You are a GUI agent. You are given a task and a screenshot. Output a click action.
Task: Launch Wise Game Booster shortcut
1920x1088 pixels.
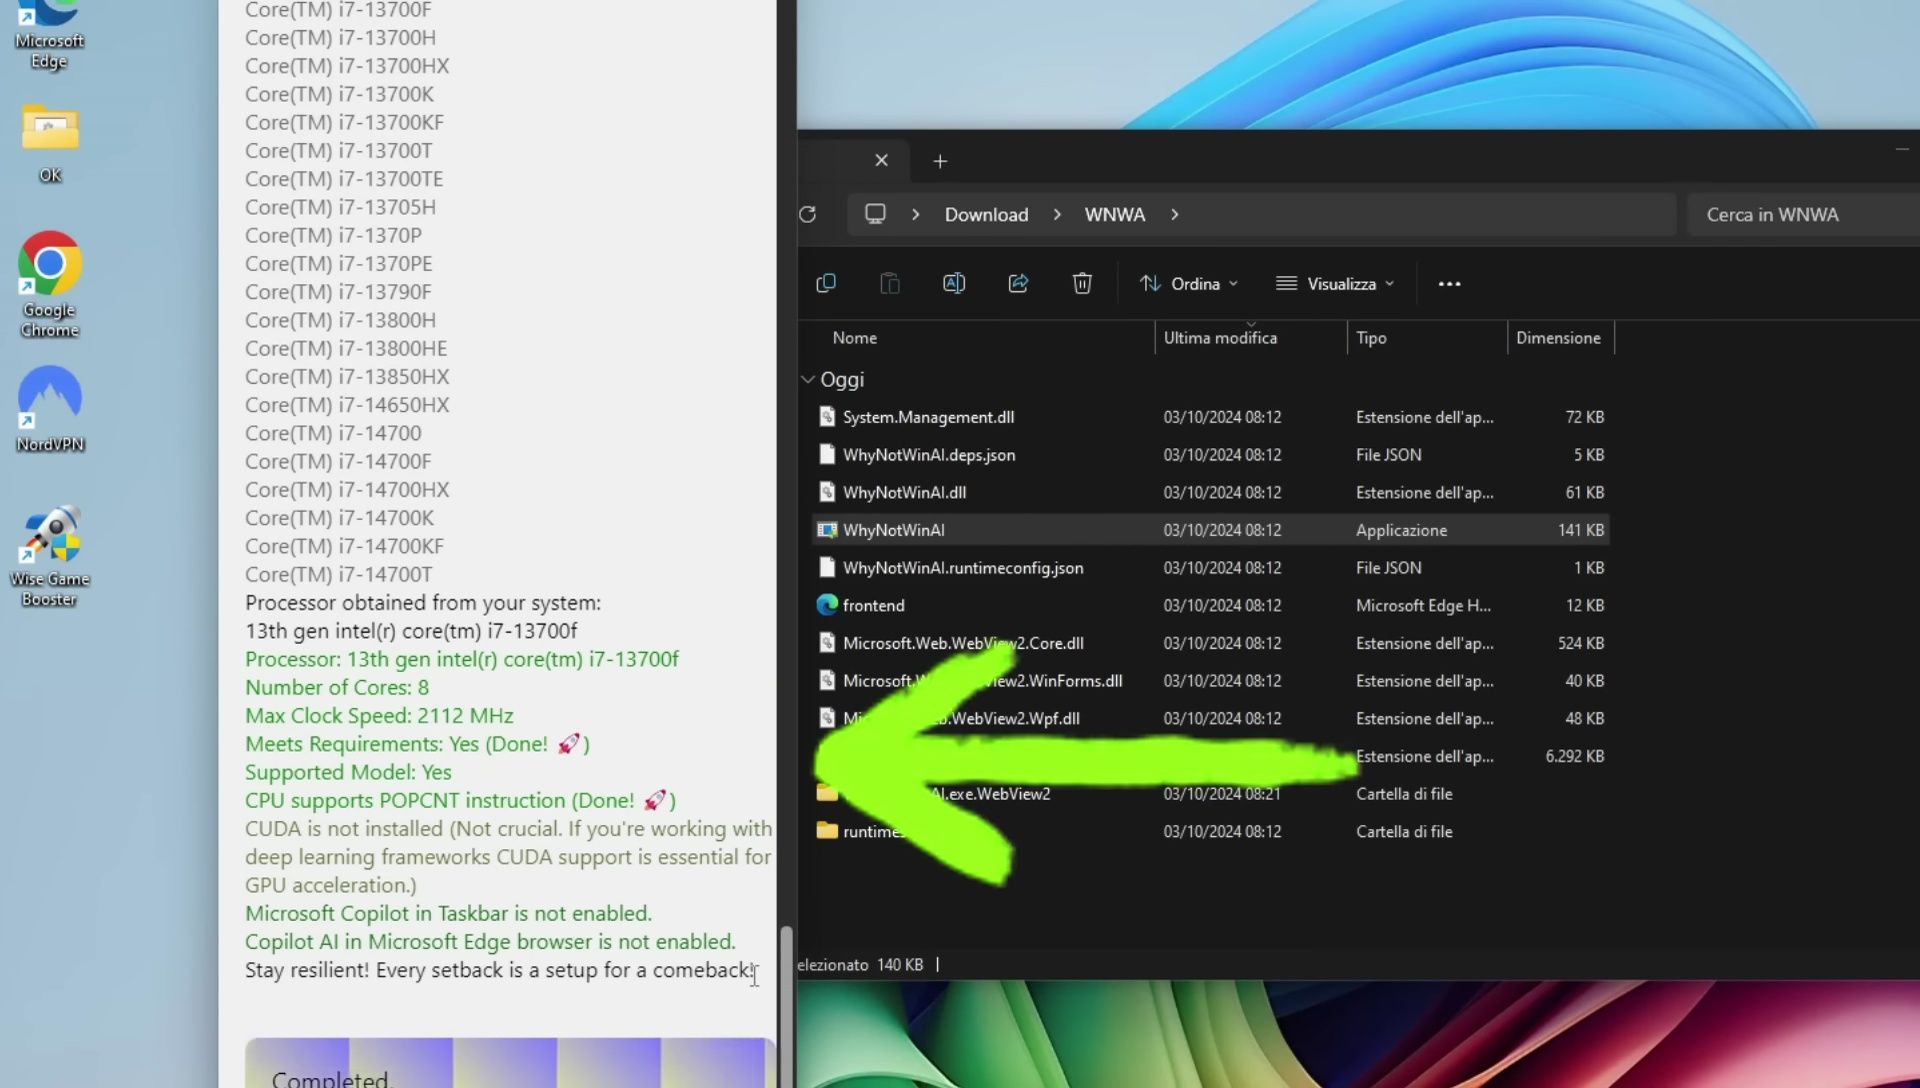[x=50, y=557]
